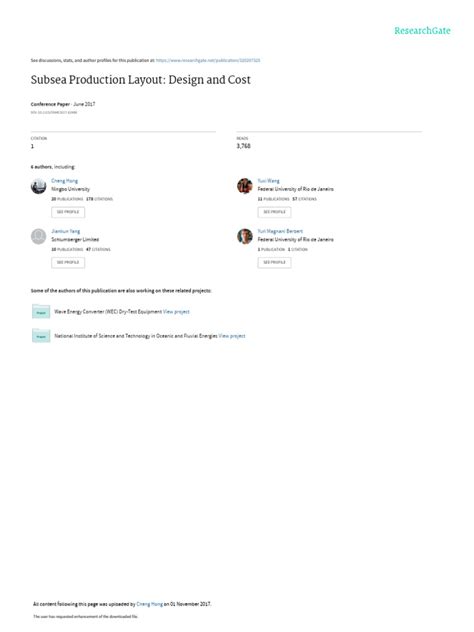Click Cheng Hong's profile photo avatar
474x632 pixels.
coord(39,186)
